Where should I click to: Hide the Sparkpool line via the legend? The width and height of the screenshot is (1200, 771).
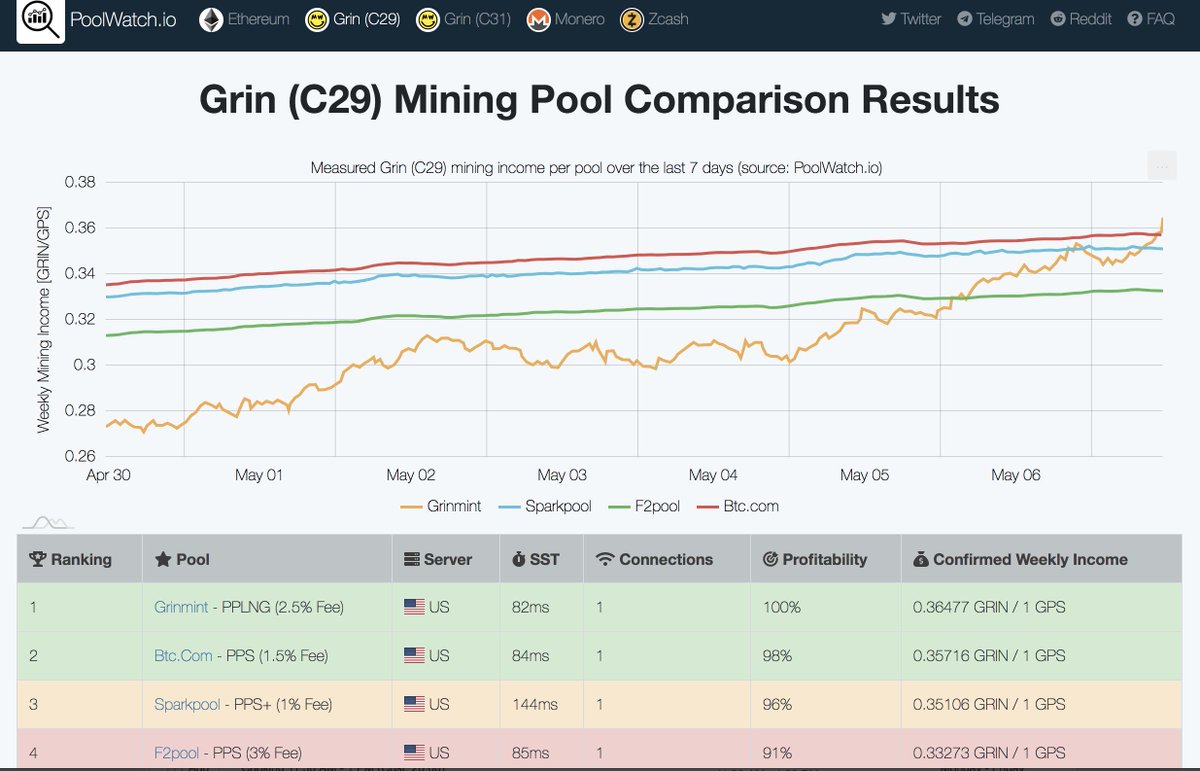tap(561, 506)
